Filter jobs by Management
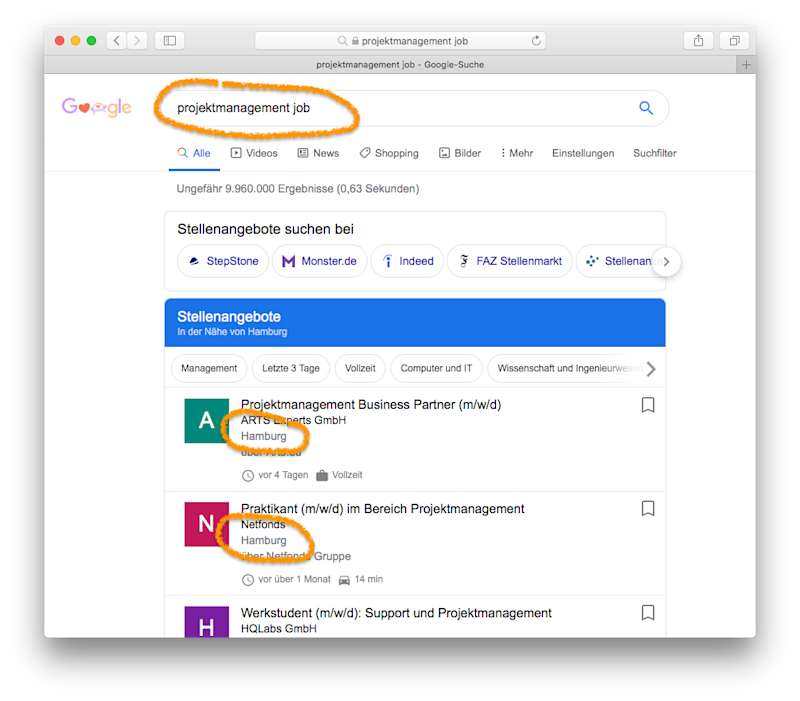This screenshot has width=800, height=701. click(x=209, y=368)
